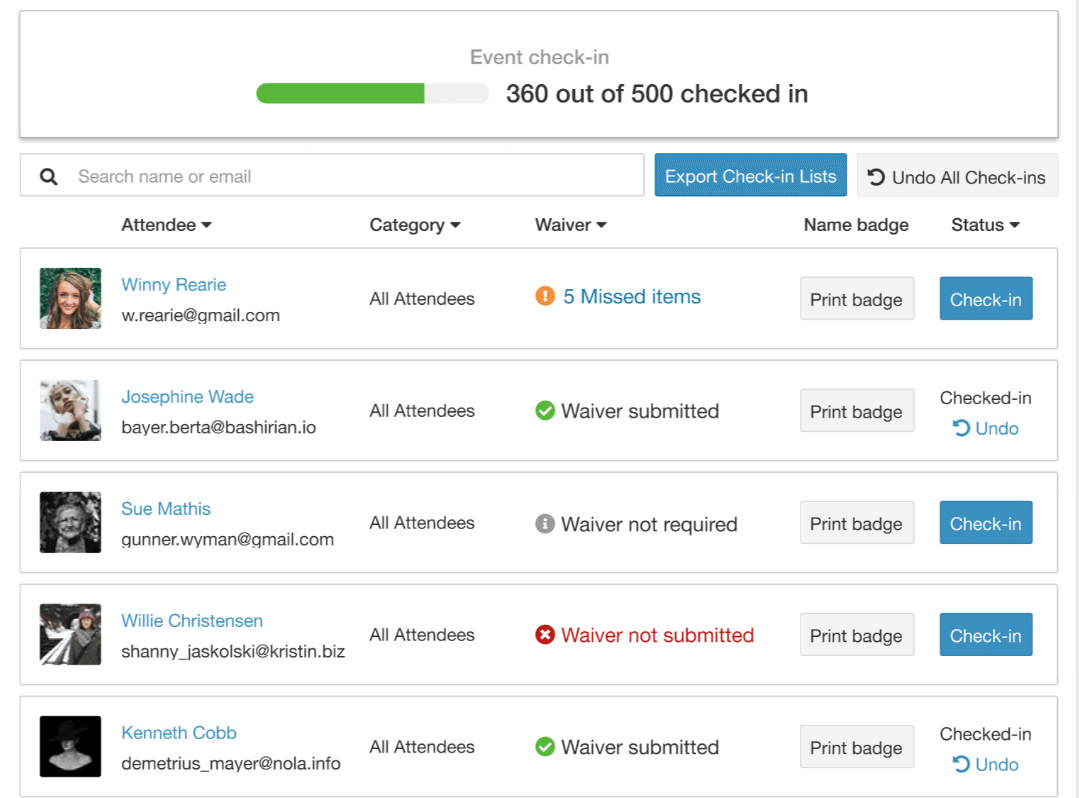This screenshot has width=1079, height=798.
Task: Undo check-in for Kenneth Cobb
Action: [x=986, y=765]
